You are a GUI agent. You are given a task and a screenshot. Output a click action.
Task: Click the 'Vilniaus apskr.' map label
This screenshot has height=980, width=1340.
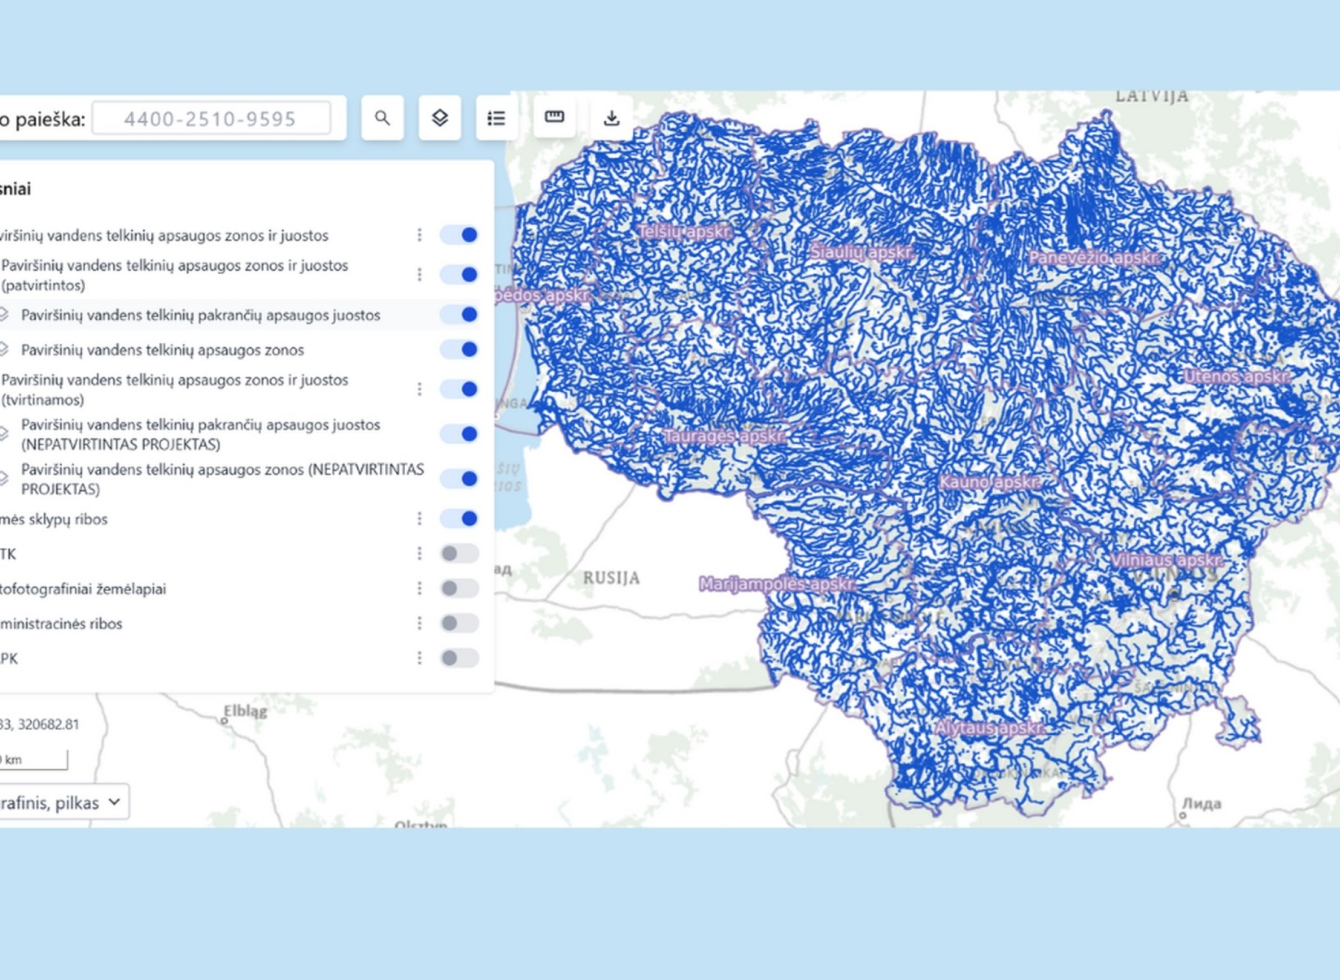pos(1167,561)
